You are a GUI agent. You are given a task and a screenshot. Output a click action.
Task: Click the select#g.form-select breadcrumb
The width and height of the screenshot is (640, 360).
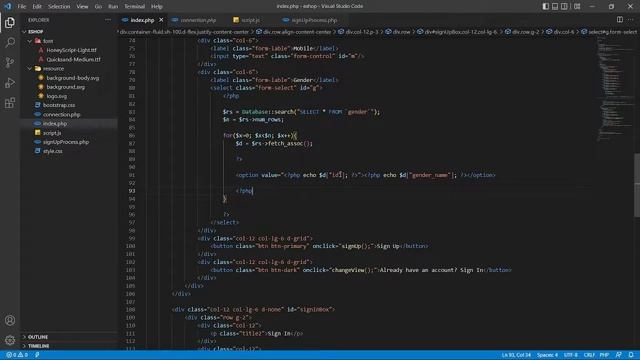pyautogui.click(x=609, y=31)
